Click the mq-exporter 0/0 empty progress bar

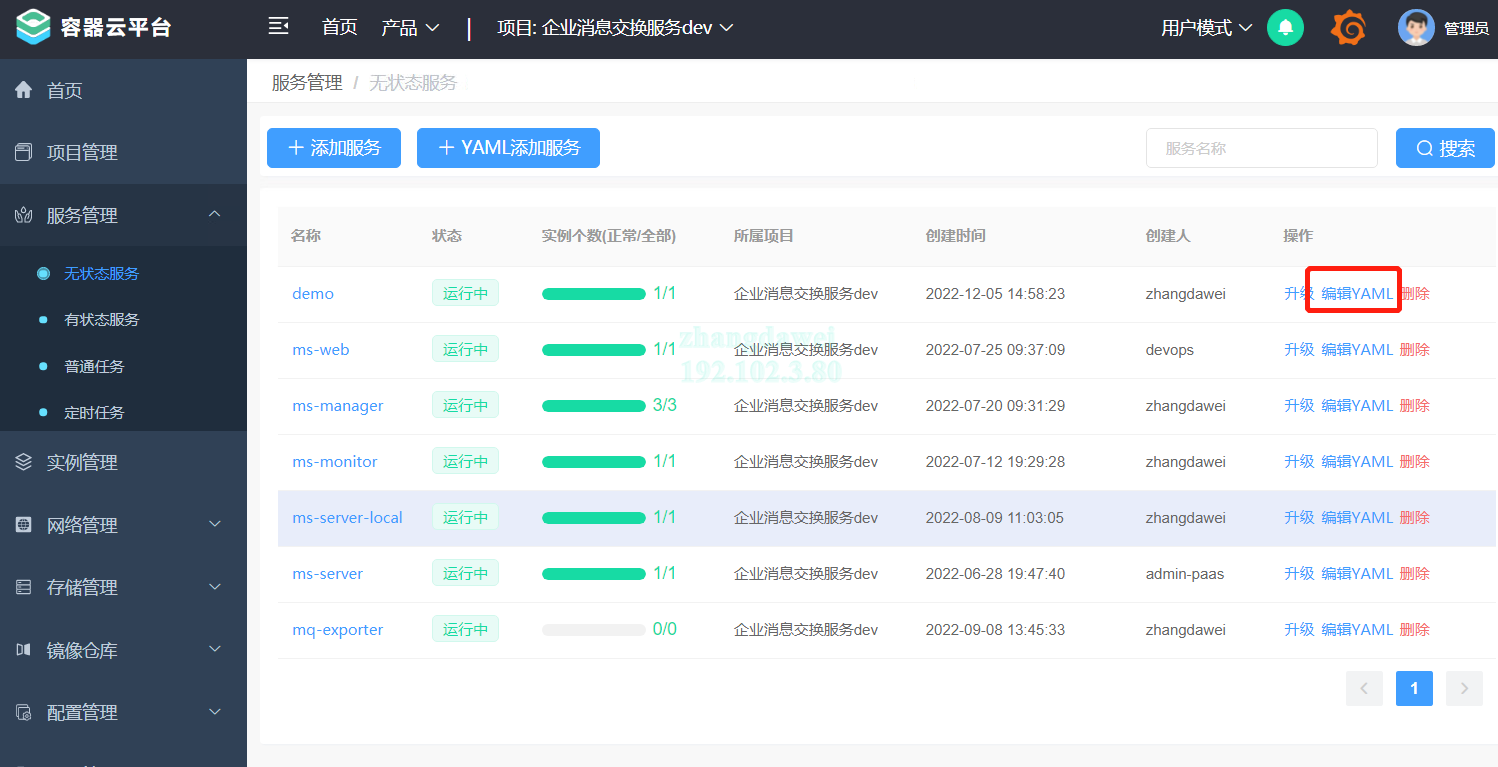(x=594, y=630)
